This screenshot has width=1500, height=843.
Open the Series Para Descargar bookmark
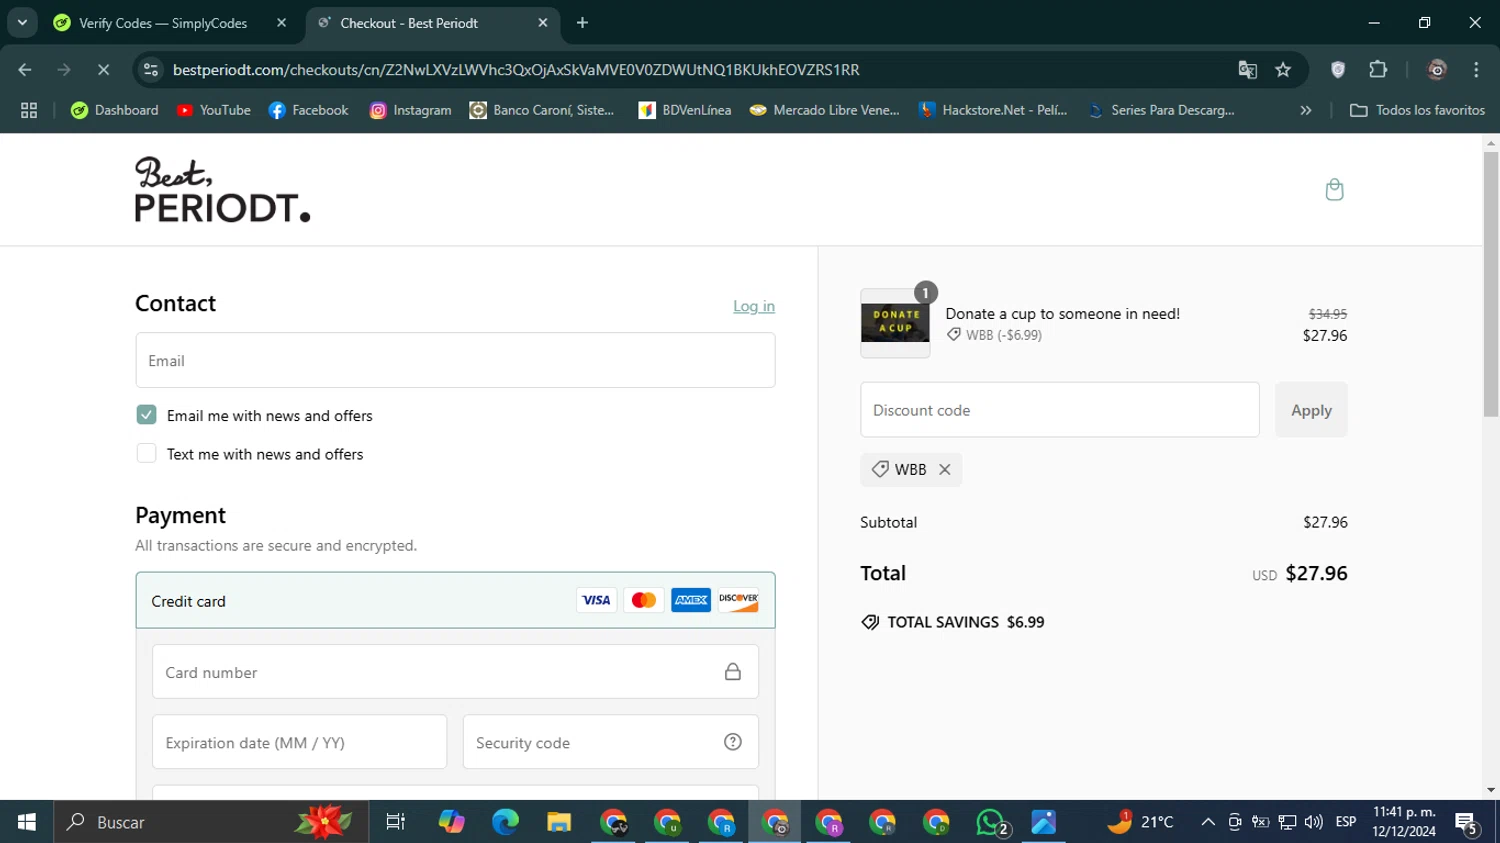[1162, 110]
